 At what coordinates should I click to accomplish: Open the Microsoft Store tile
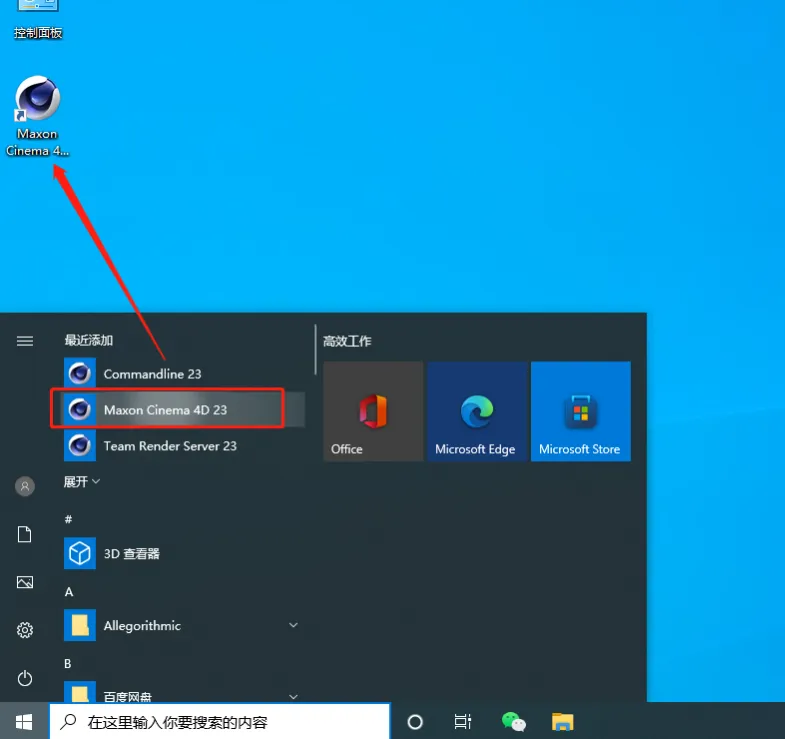581,412
